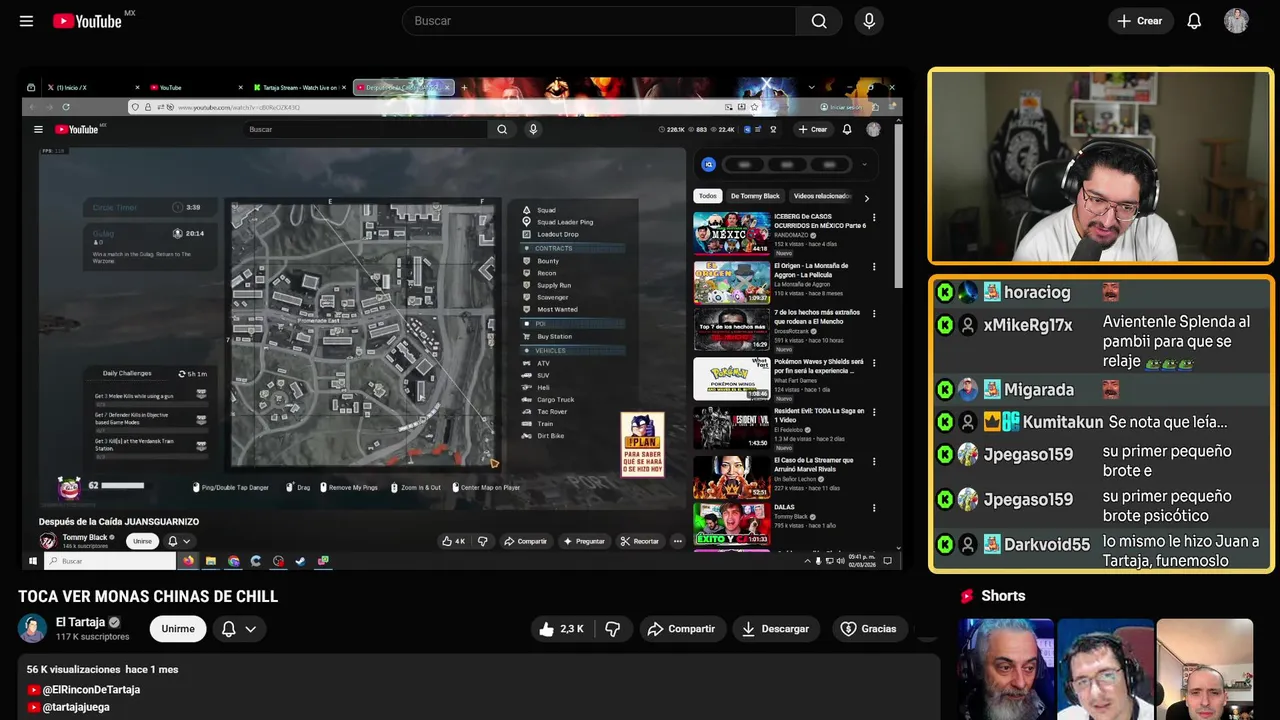In the streamed page, click the inner microphone icon
The width and height of the screenshot is (1280, 720).
[x=533, y=129]
